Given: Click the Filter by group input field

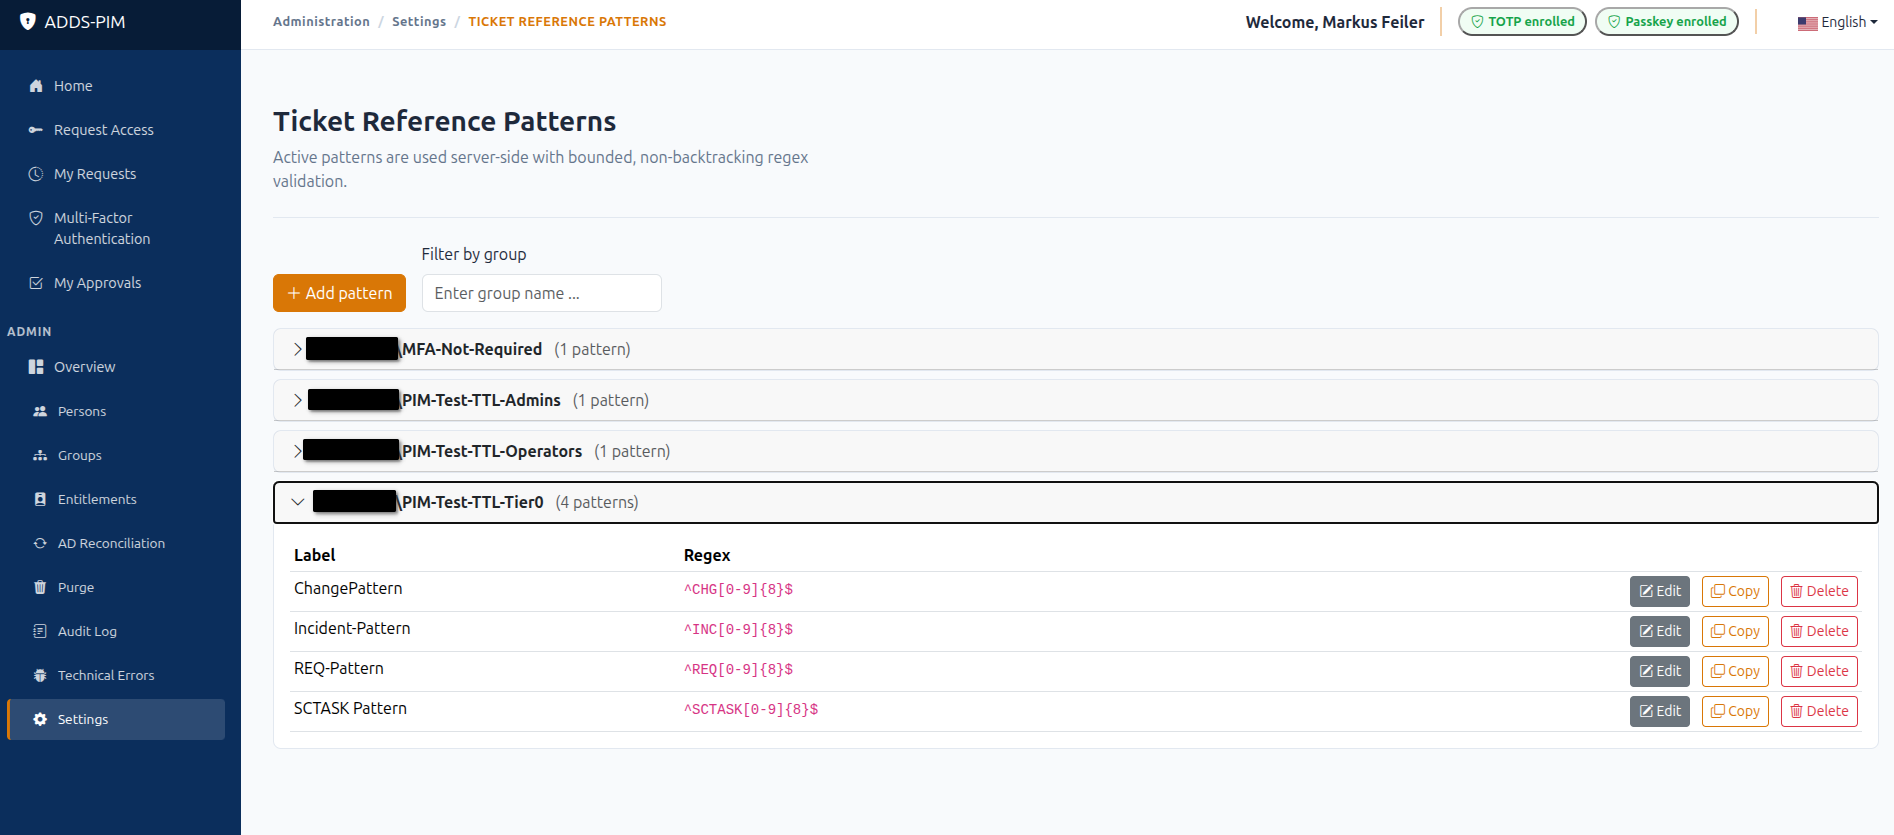Looking at the screenshot, I should [x=541, y=293].
